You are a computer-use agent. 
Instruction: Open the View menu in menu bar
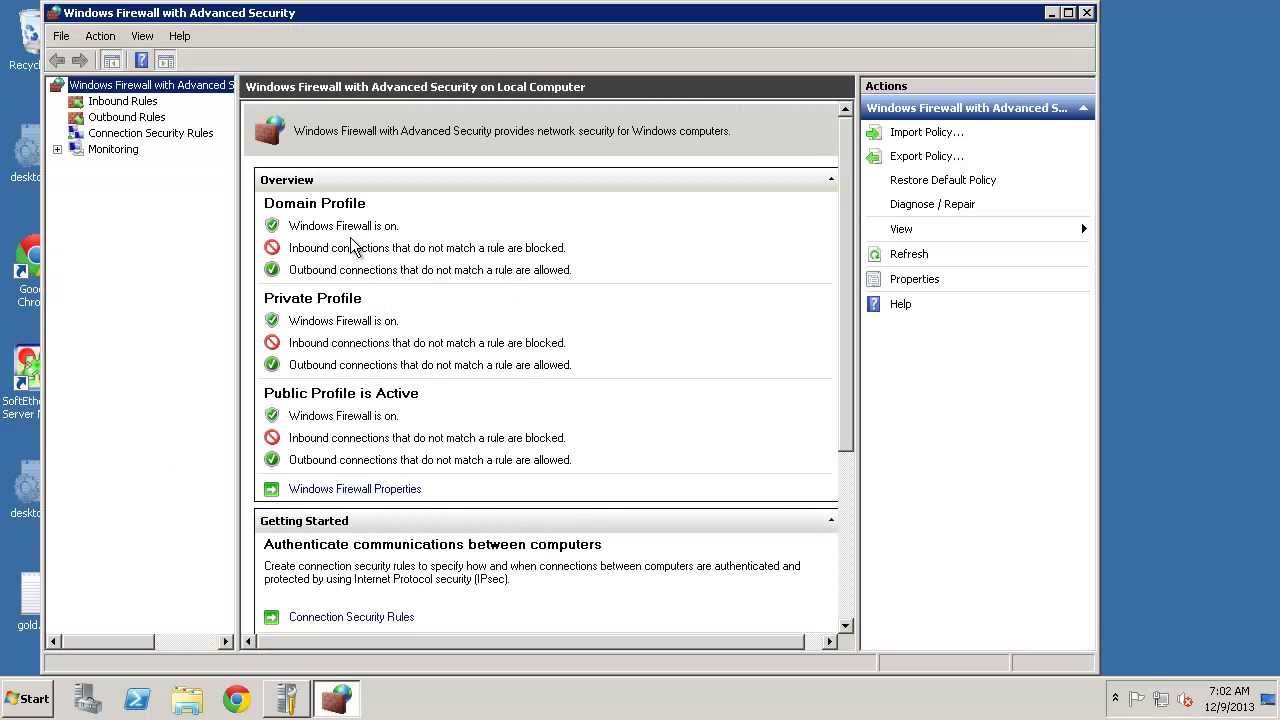point(142,36)
